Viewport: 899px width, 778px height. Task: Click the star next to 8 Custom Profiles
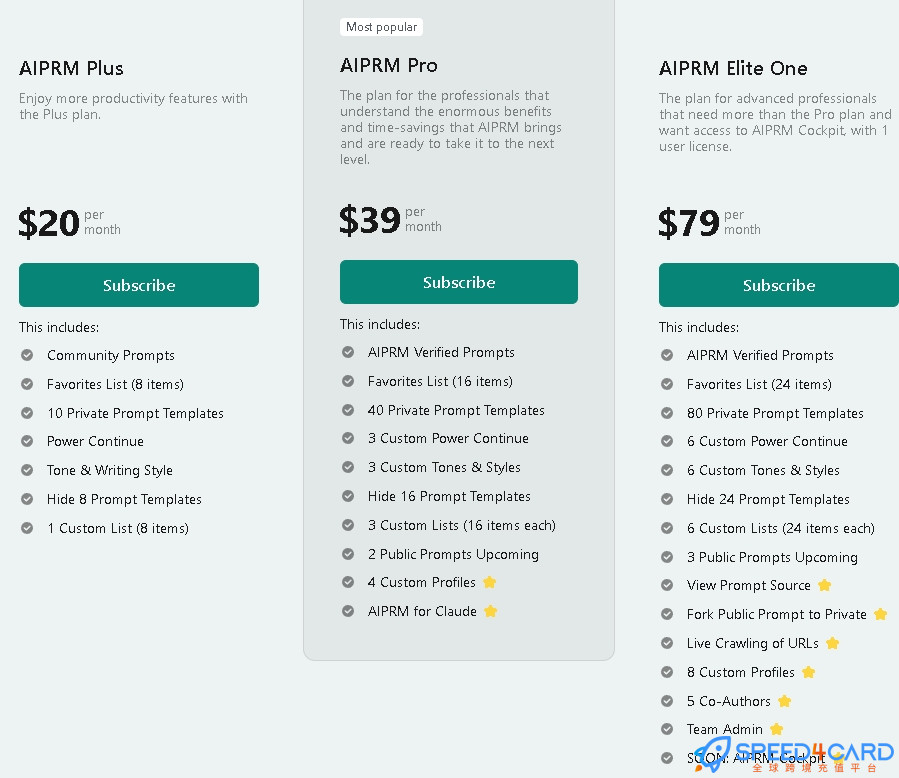(808, 673)
